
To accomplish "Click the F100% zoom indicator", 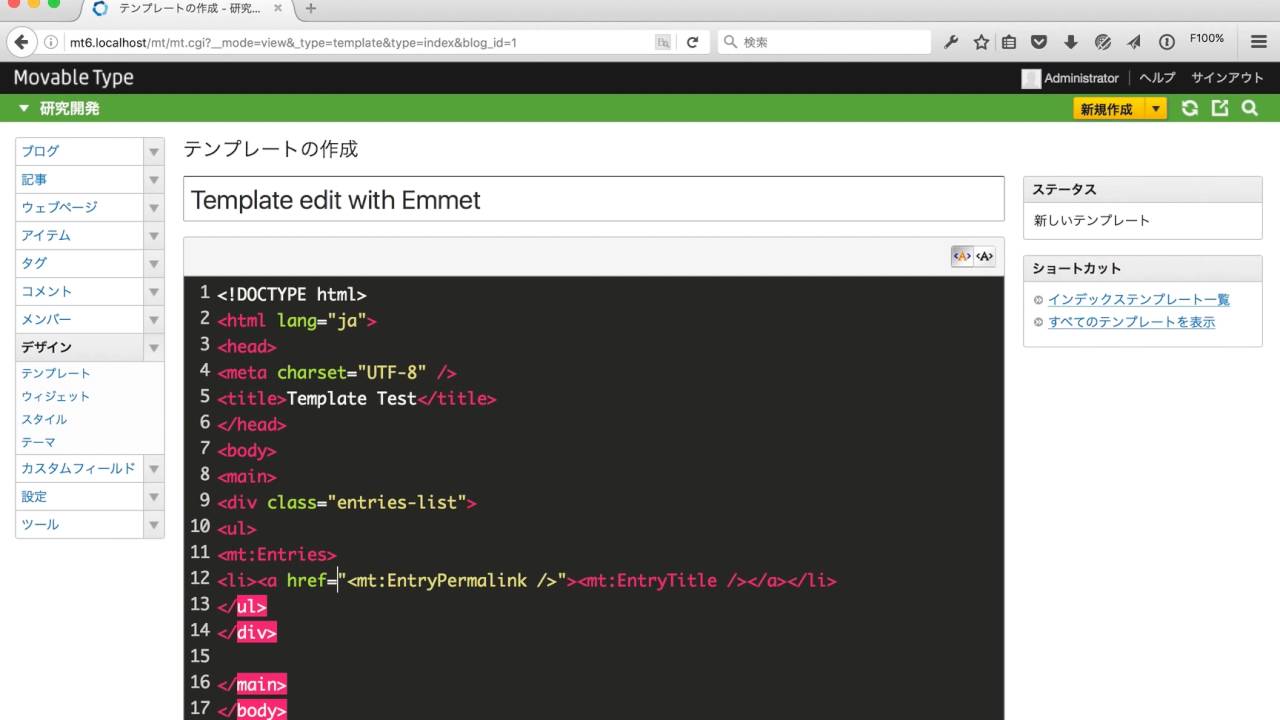I will (1207, 39).
